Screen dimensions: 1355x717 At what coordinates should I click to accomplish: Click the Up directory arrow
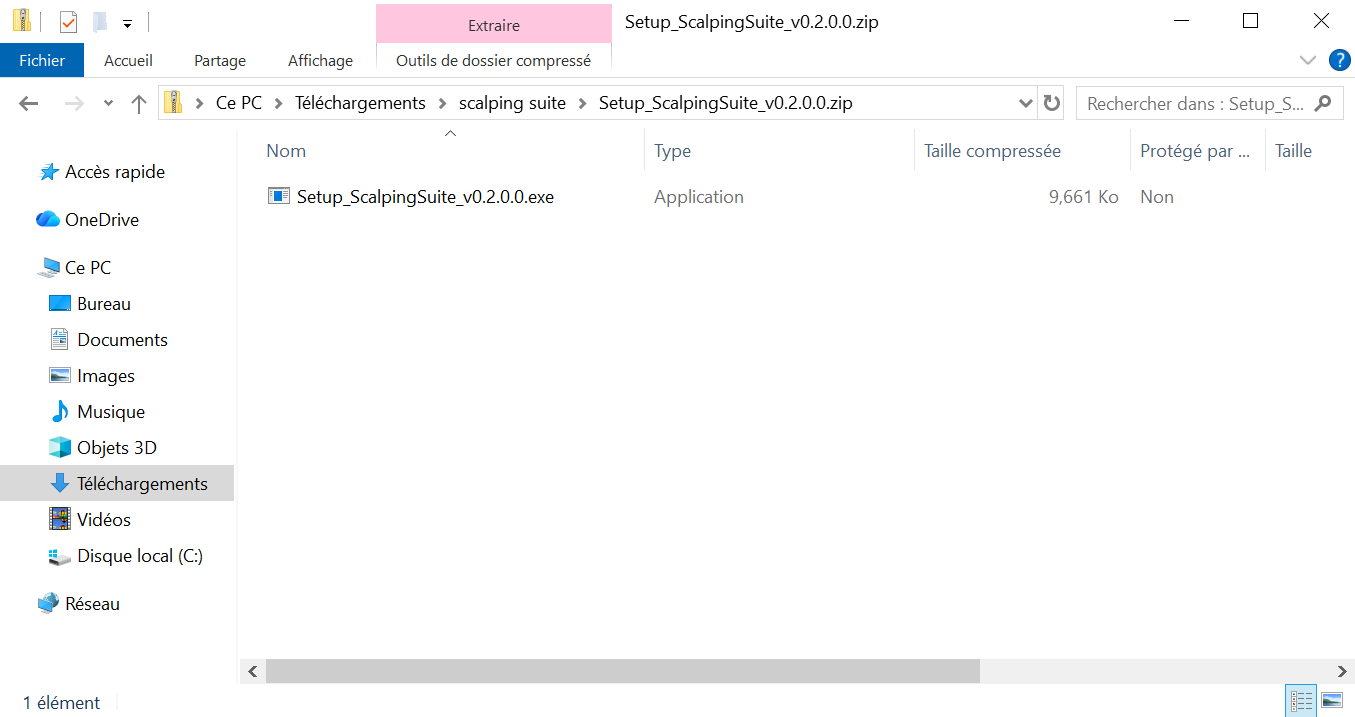(139, 103)
